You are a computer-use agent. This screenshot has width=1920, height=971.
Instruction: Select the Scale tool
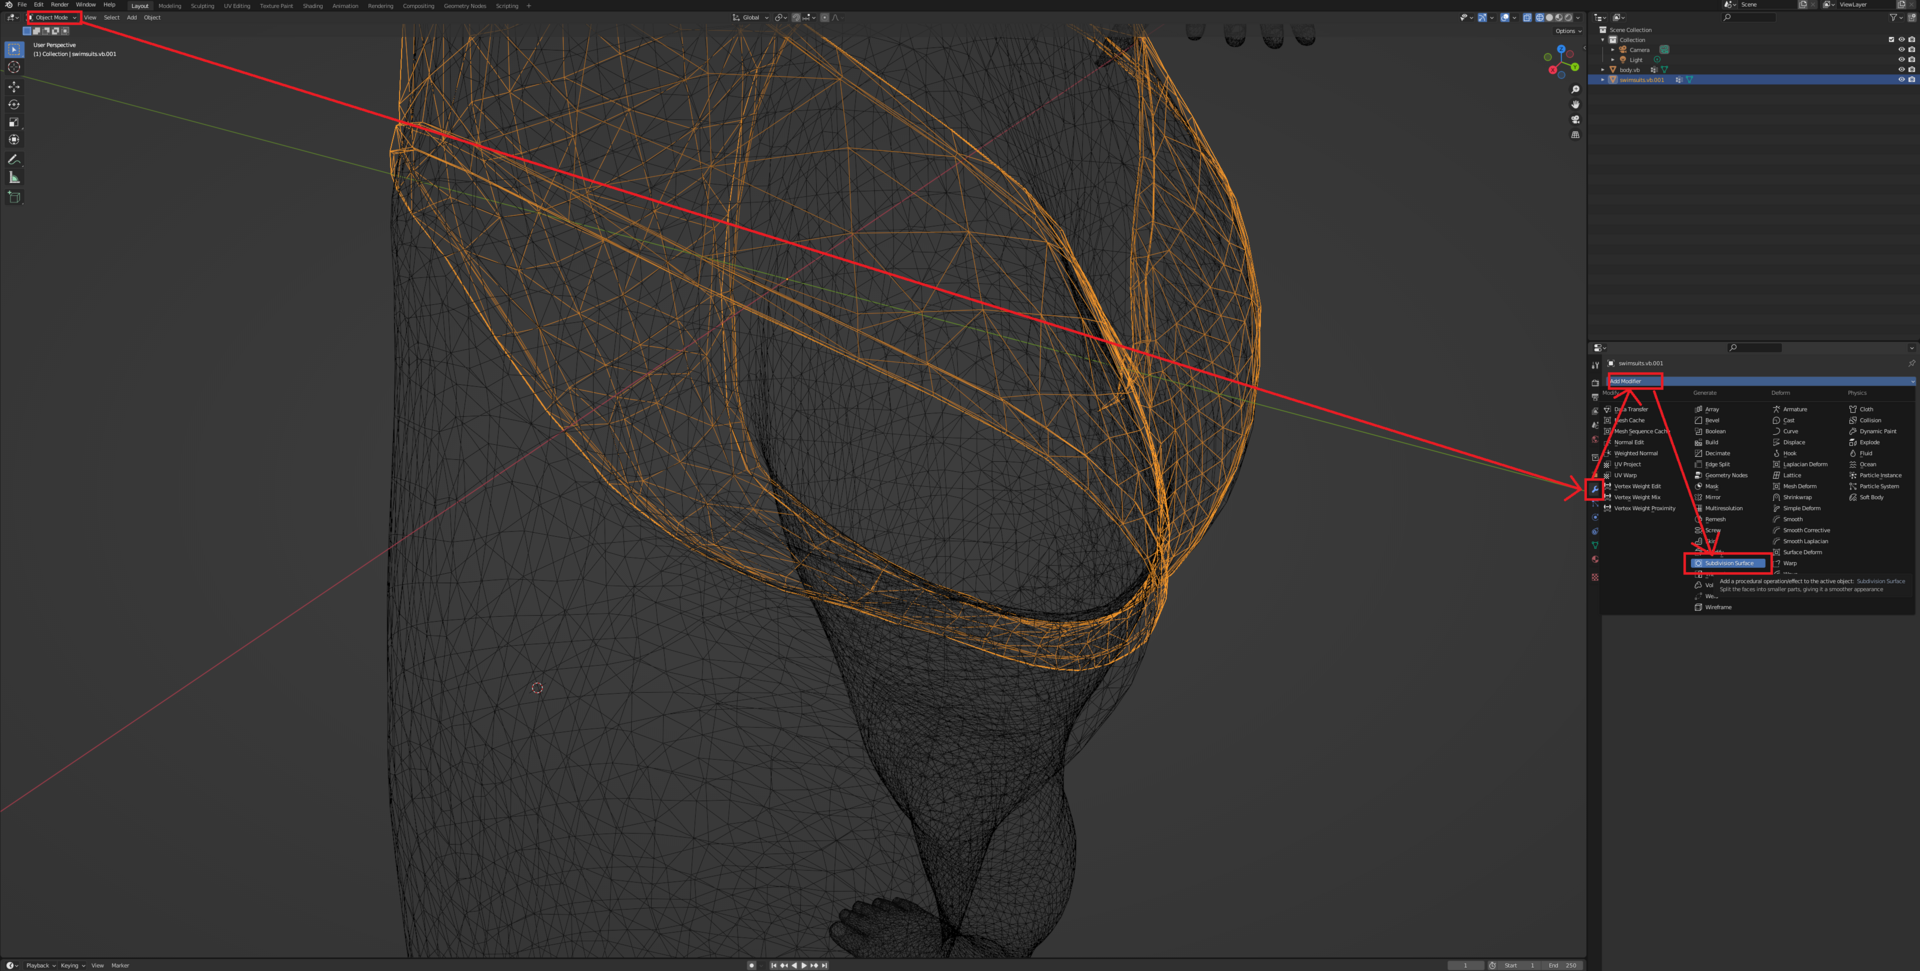click(x=14, y=122)
